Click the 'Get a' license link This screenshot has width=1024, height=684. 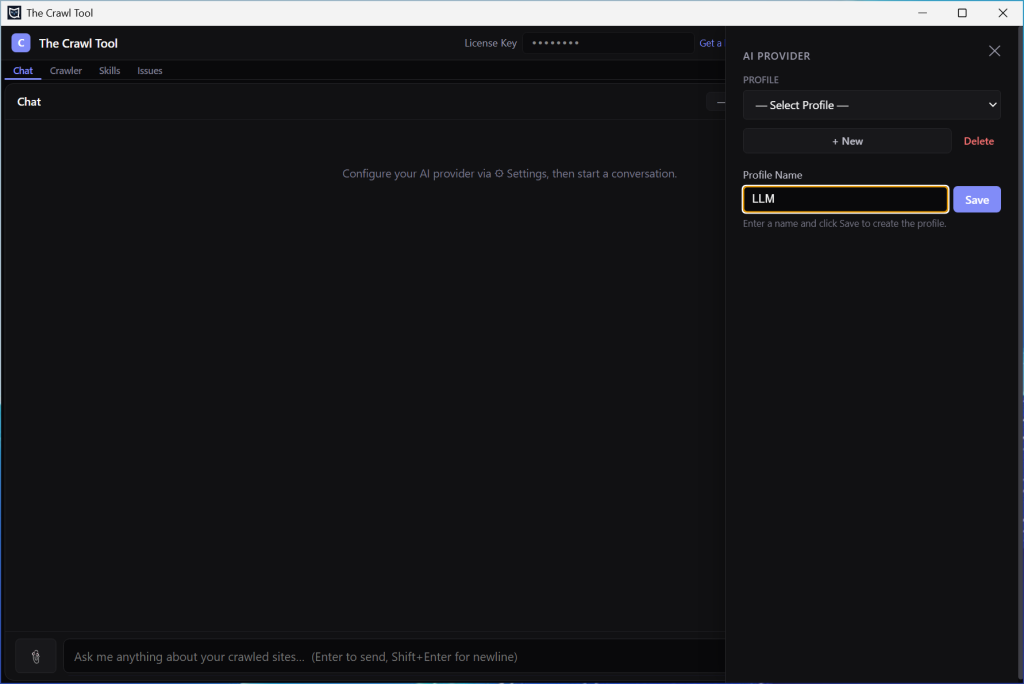pyautogui.click(x=711, y=43)
